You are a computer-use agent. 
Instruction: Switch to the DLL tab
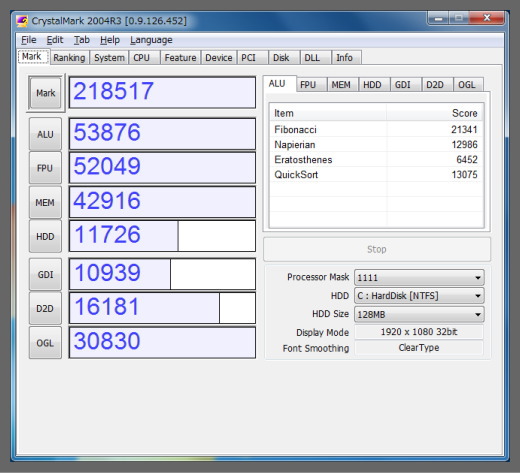[x=315, y=58]
